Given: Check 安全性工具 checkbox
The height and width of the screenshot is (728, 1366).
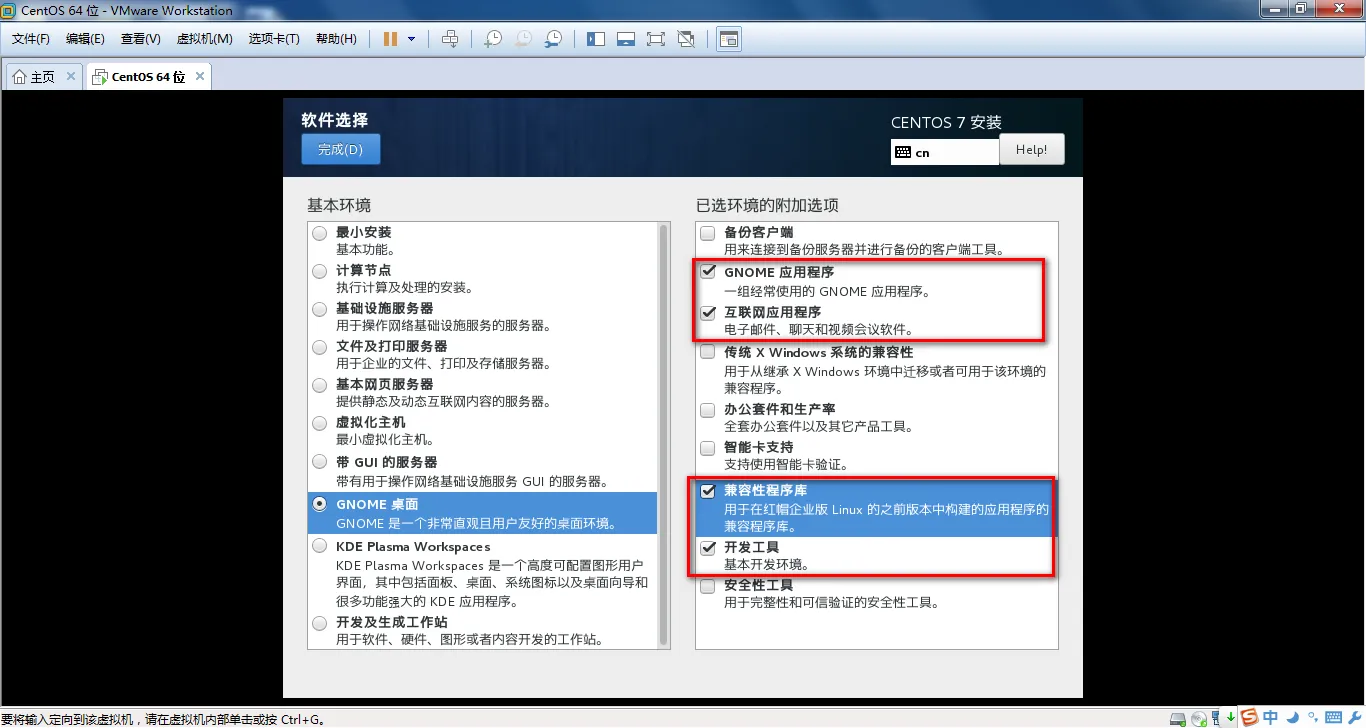Looking at the screenshot, I should 708,586.
